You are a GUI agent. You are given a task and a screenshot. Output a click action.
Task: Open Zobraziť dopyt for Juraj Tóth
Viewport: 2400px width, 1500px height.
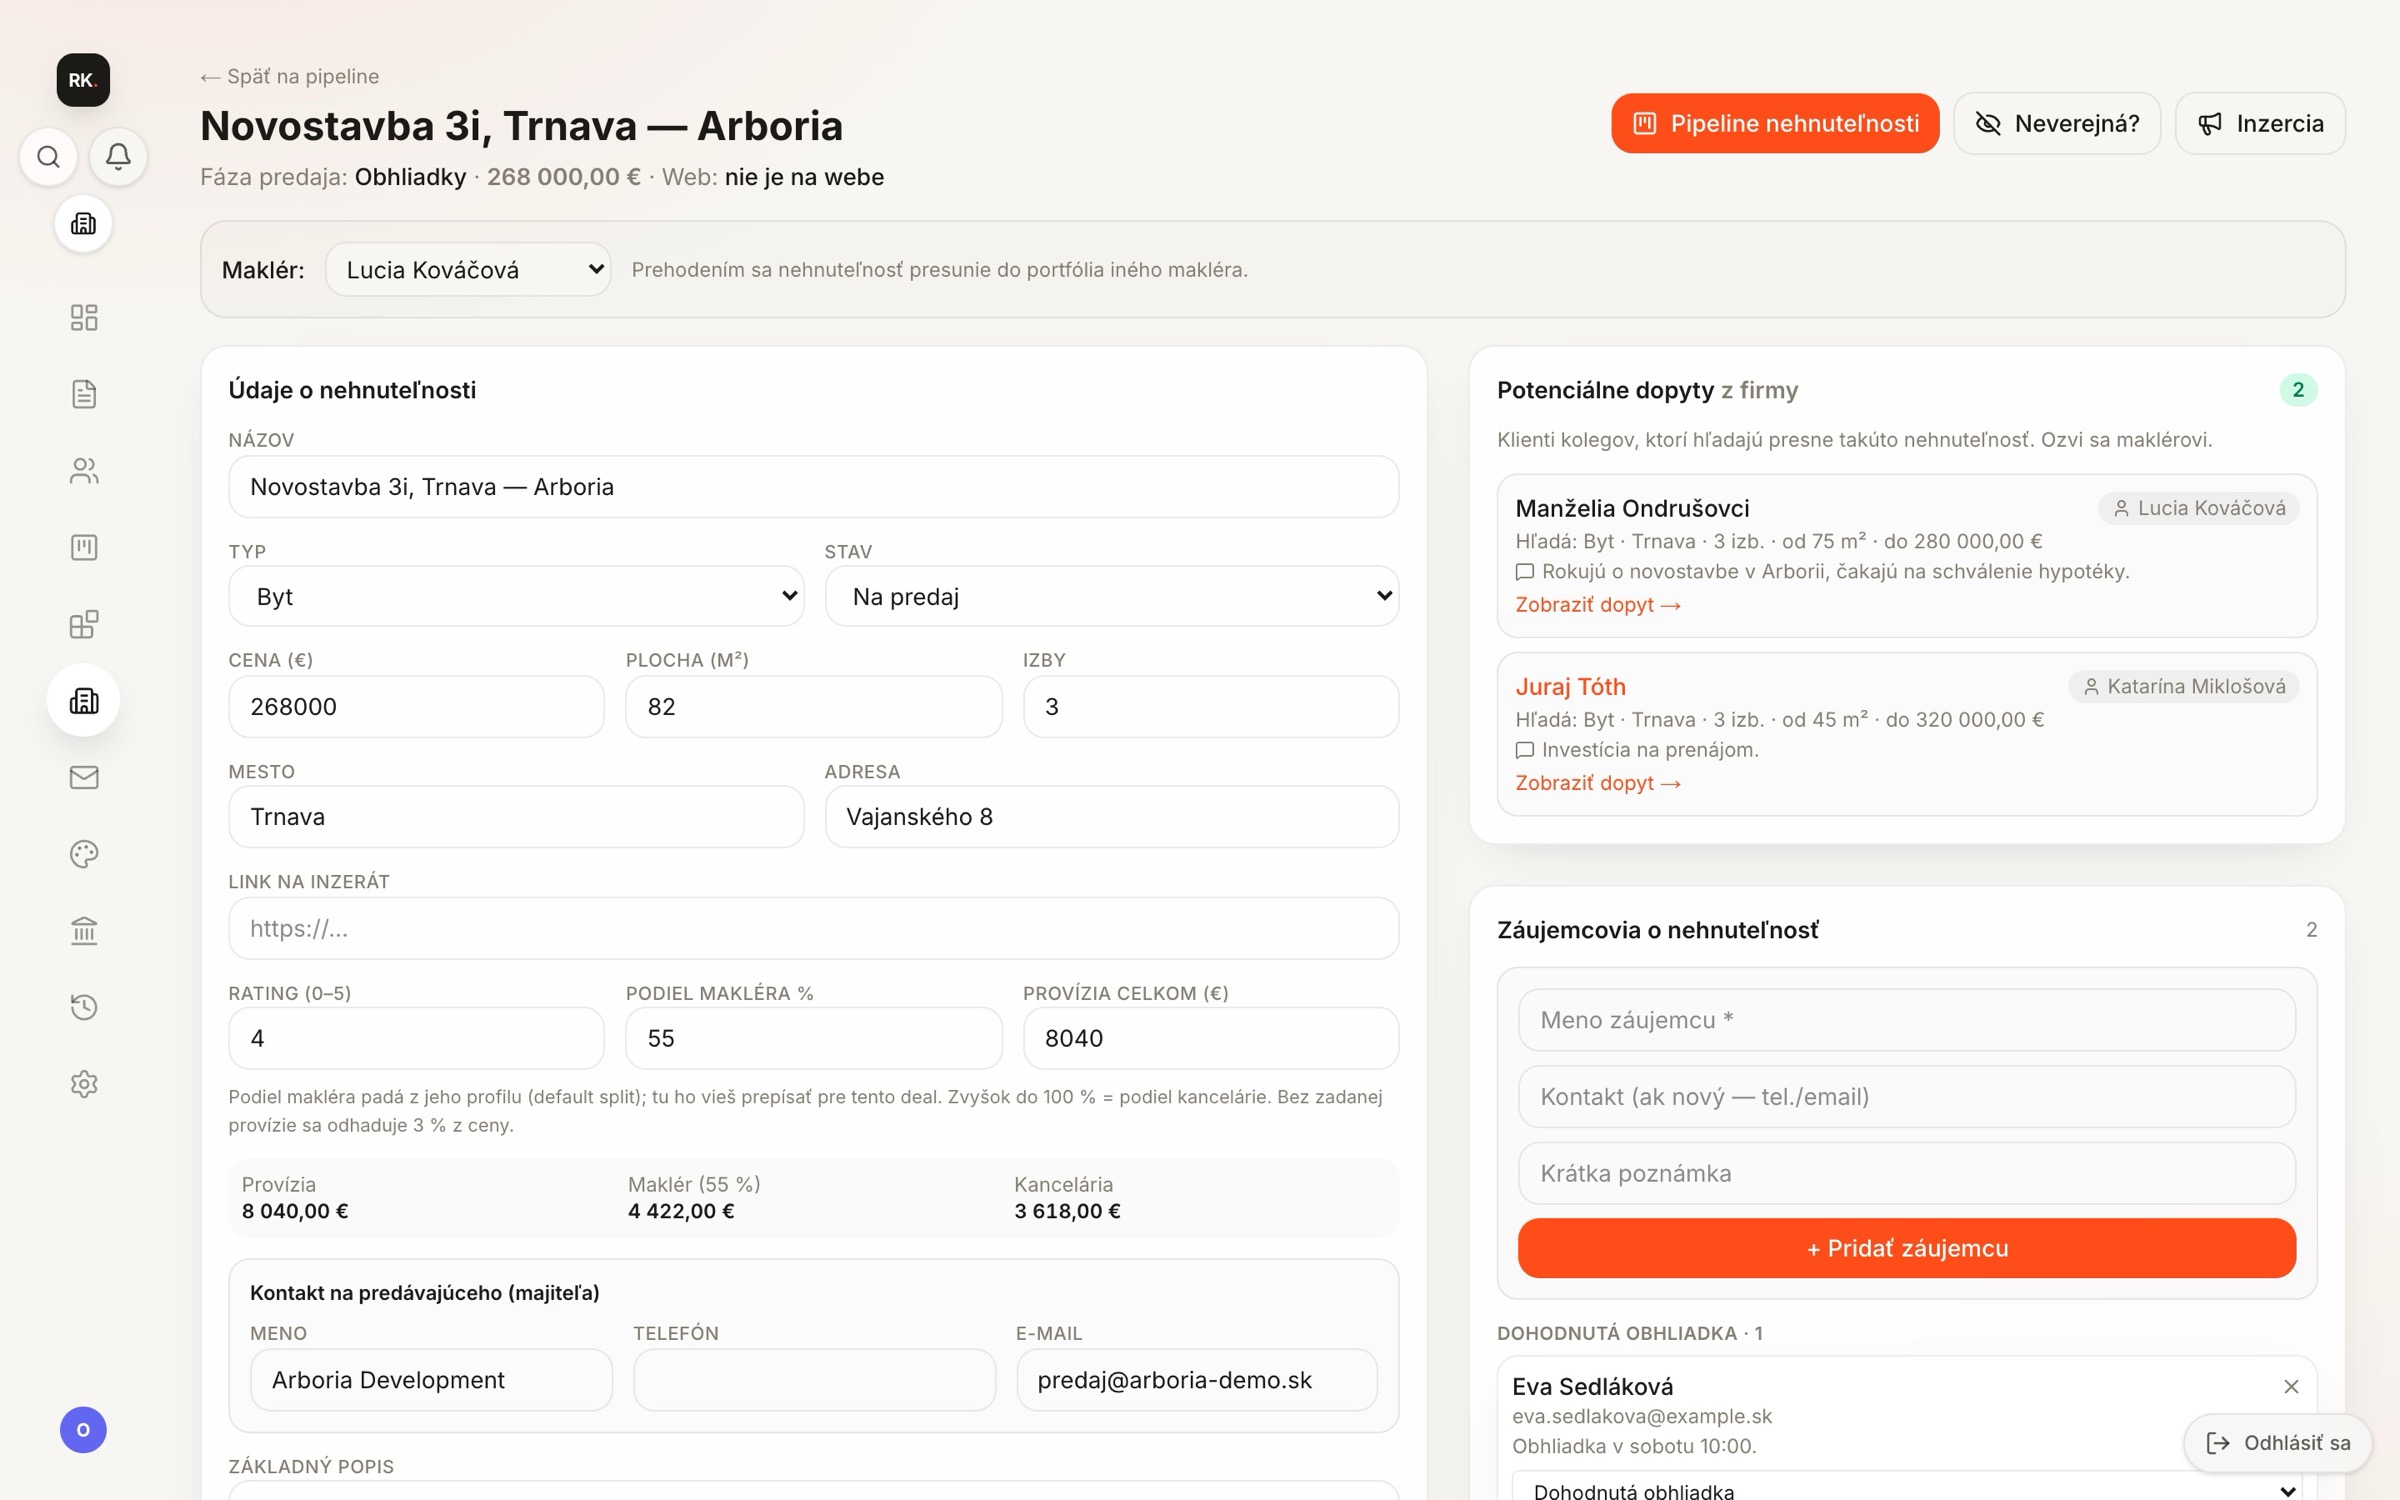1598,783
